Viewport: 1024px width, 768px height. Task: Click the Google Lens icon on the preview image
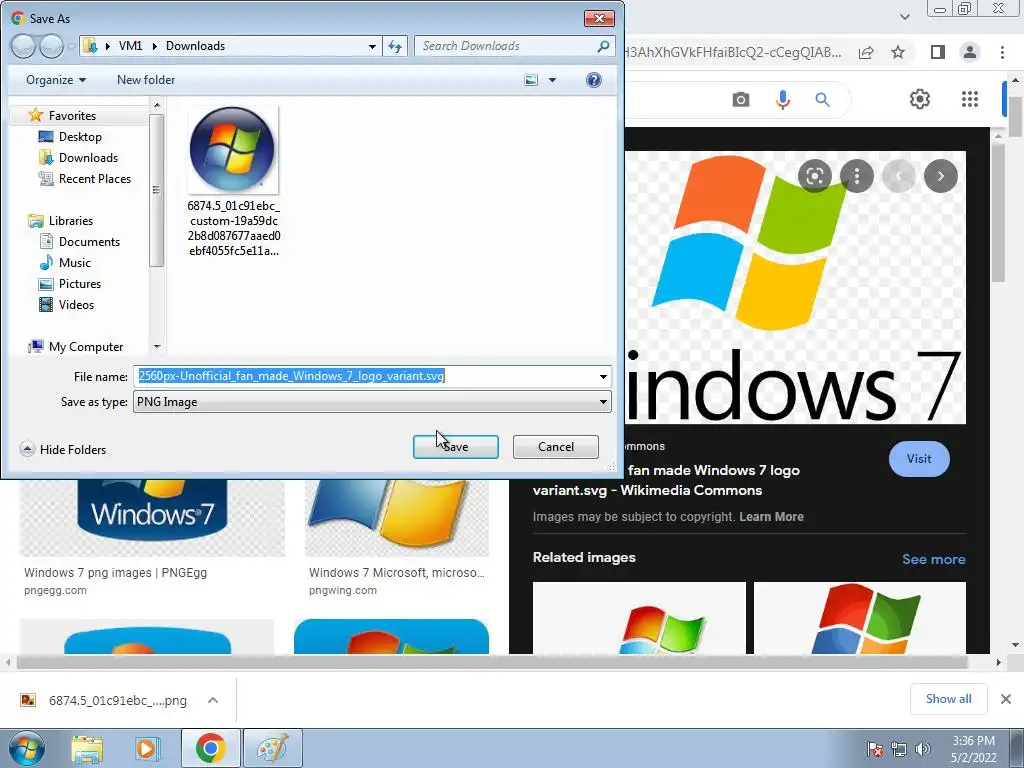(x=814, y=176)
